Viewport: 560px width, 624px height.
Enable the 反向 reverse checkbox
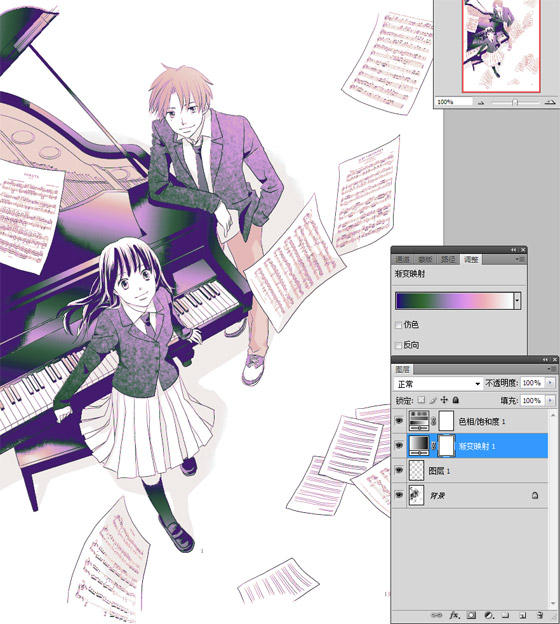[398, 345]
